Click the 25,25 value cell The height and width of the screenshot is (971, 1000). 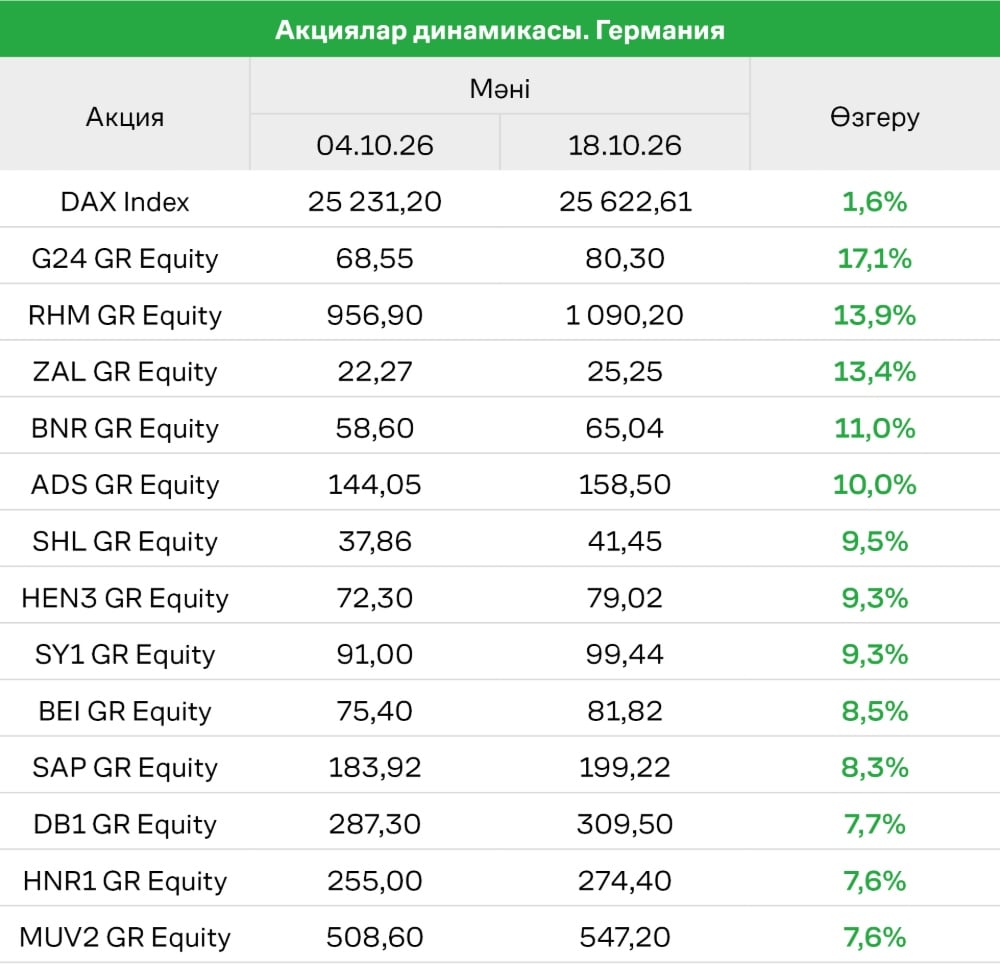click(625, 372)
